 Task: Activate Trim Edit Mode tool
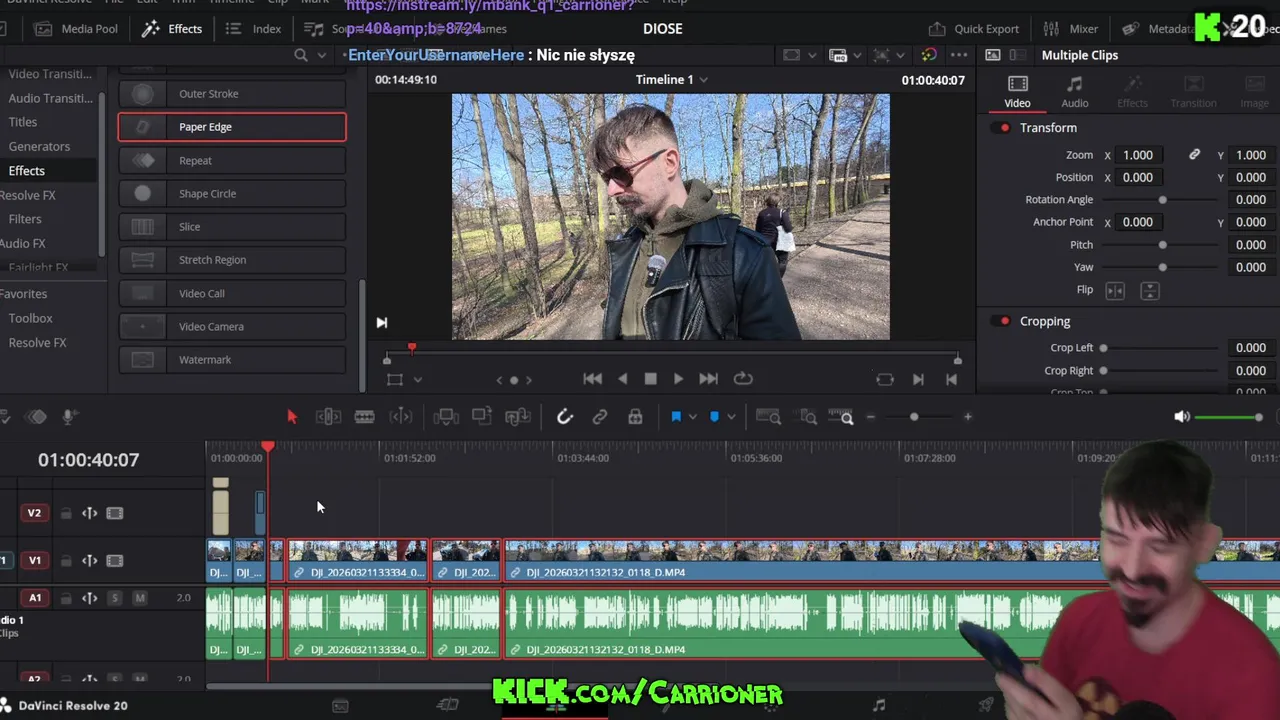tap(328, 417)
